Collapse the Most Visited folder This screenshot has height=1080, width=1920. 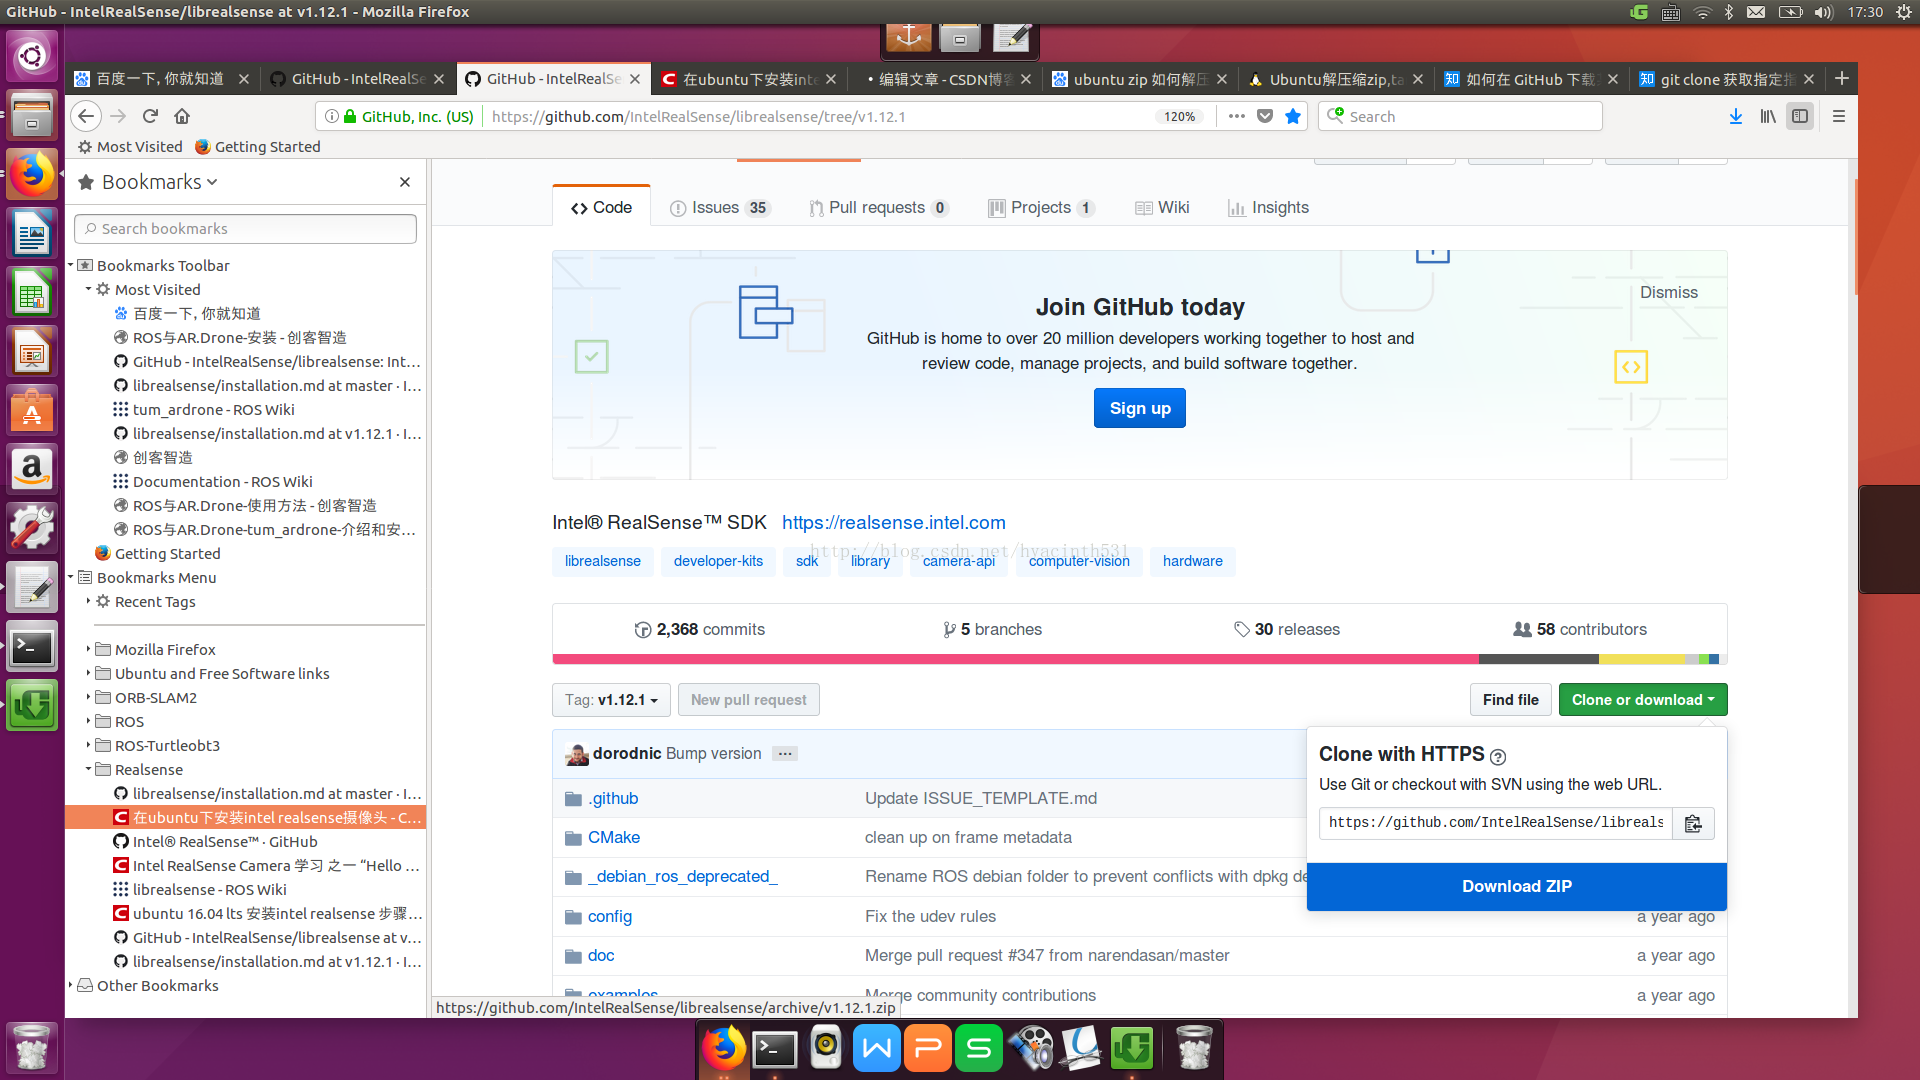click(x=88, y=289)
